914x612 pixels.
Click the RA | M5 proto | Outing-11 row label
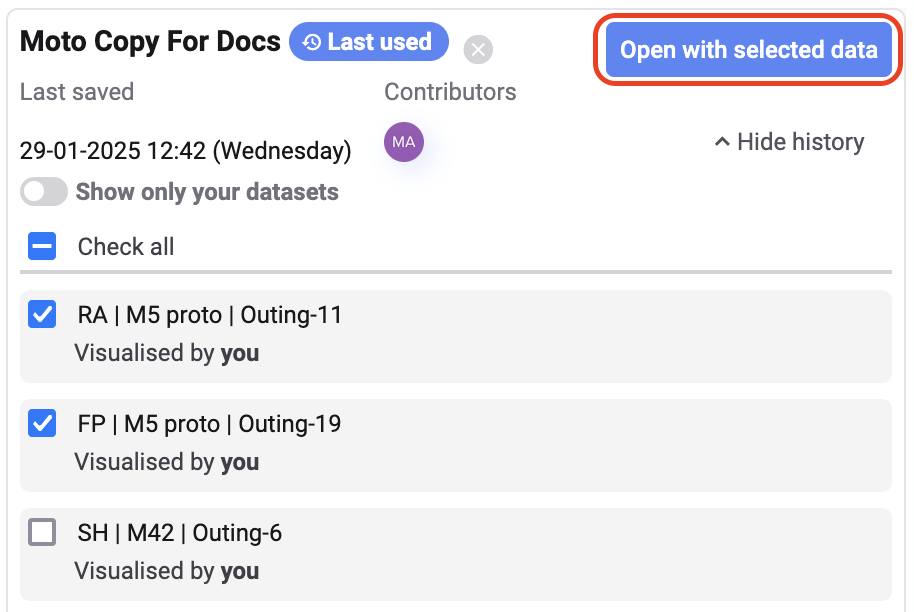click(x=210, y=316)
